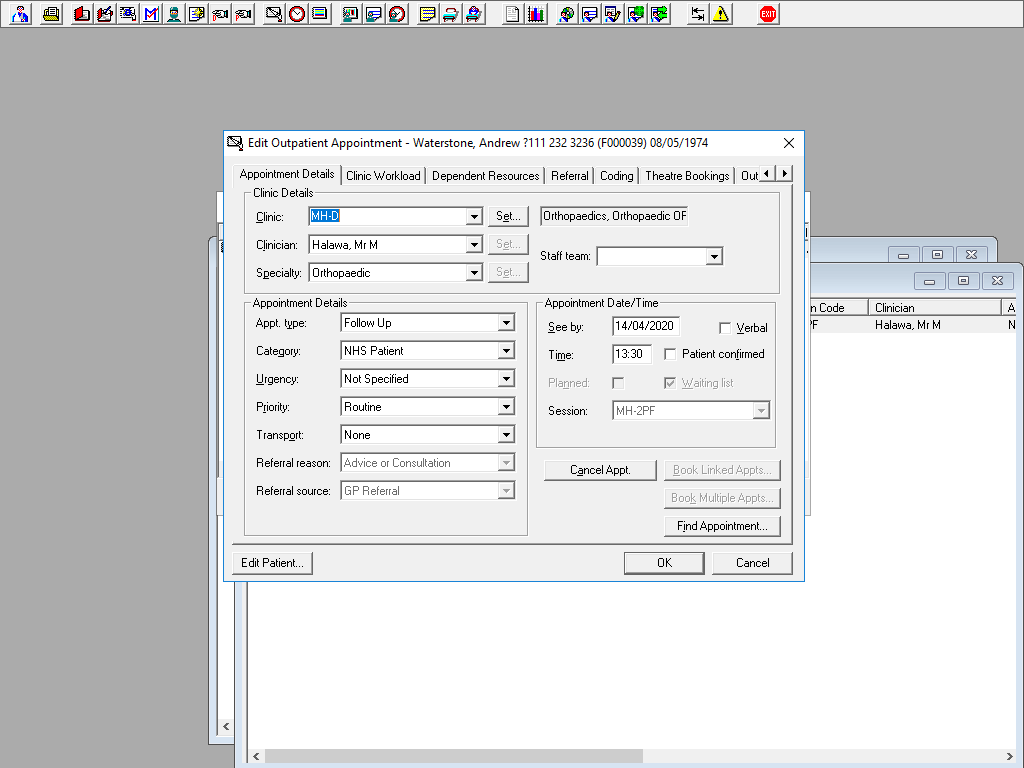Close the Edit Outpatient Appointment dialog
The height and width of the screenshot is (768, 1024).
[x=789, y=143]
